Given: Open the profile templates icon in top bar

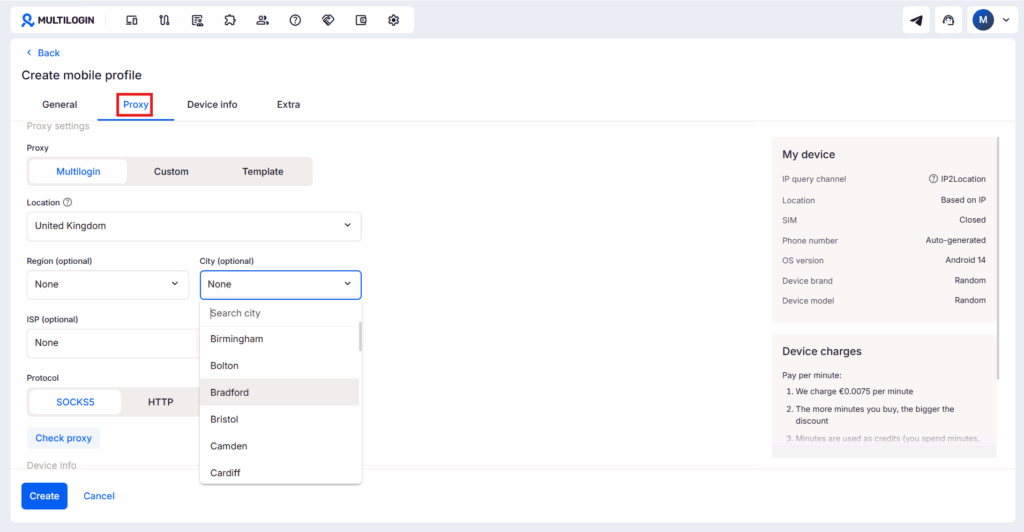Looking at the screenshot, I should point(197,20).
